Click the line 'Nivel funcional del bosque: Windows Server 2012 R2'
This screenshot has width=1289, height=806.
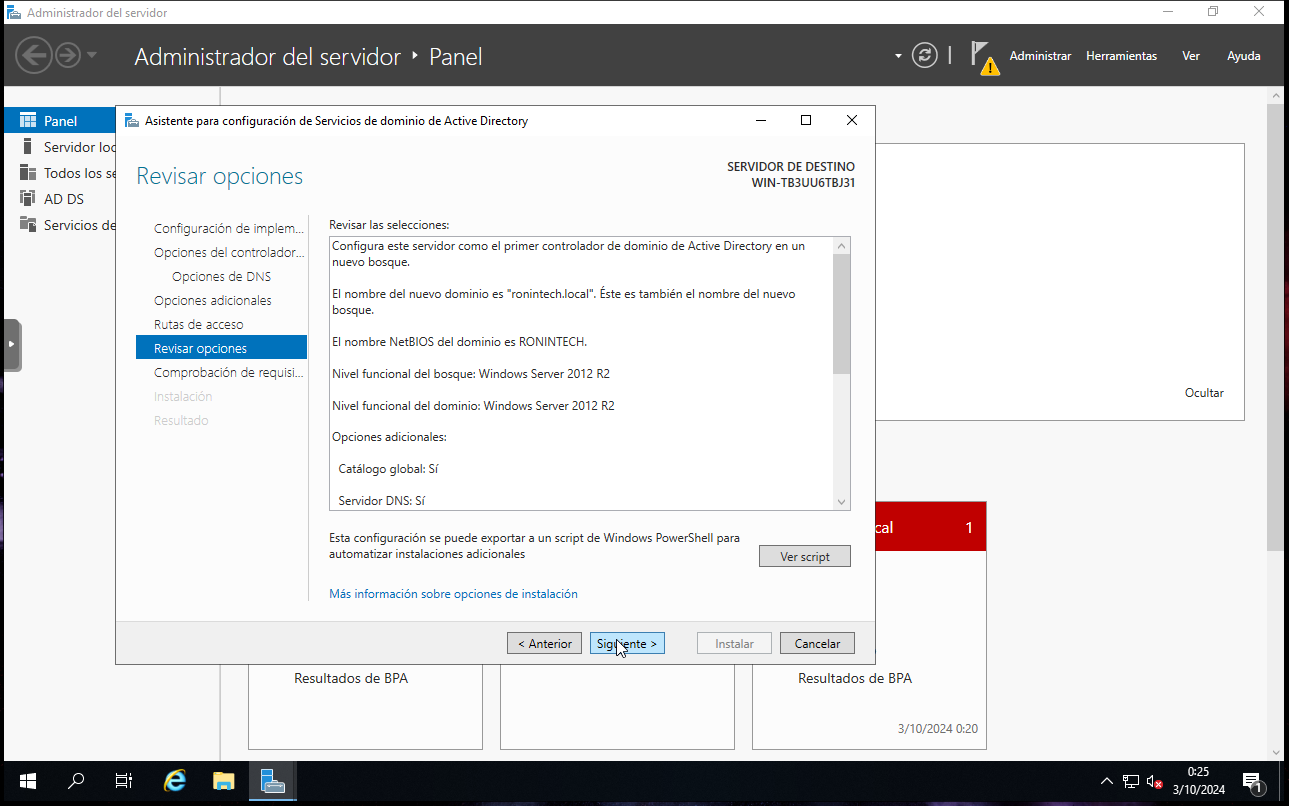point(471,374)
